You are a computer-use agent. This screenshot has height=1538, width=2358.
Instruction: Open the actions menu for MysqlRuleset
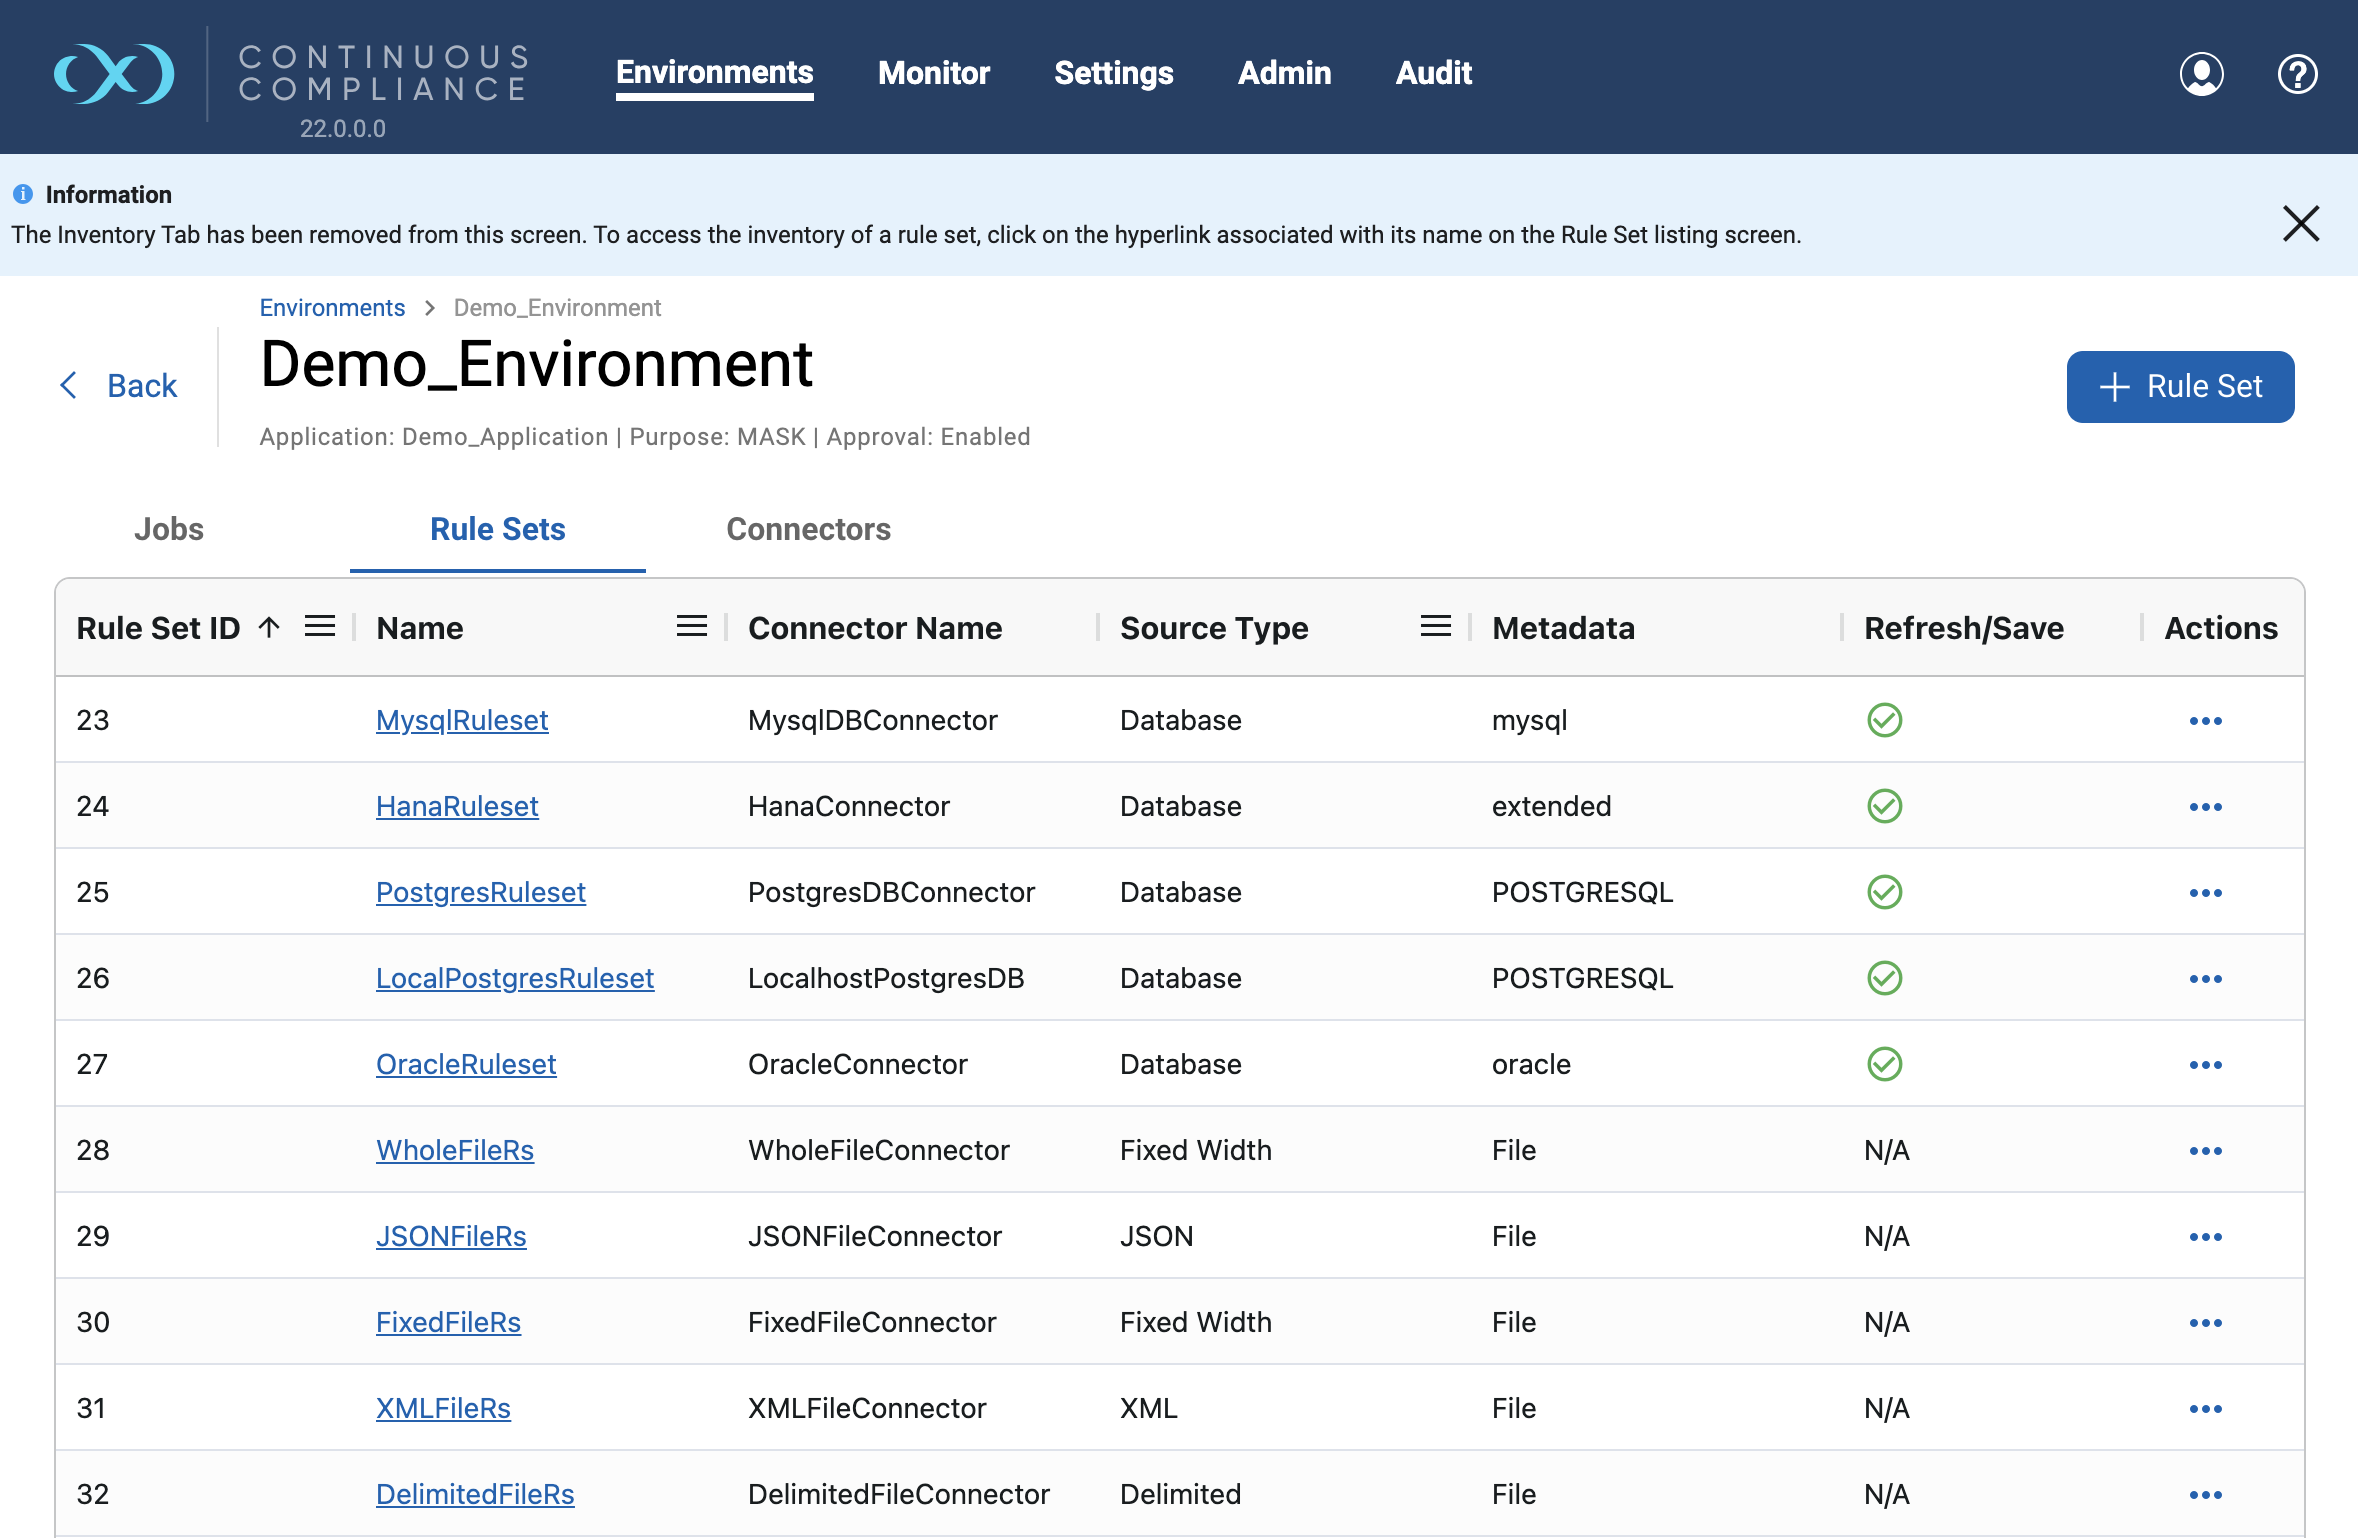pyautogui.click(x=2206, y=720)
